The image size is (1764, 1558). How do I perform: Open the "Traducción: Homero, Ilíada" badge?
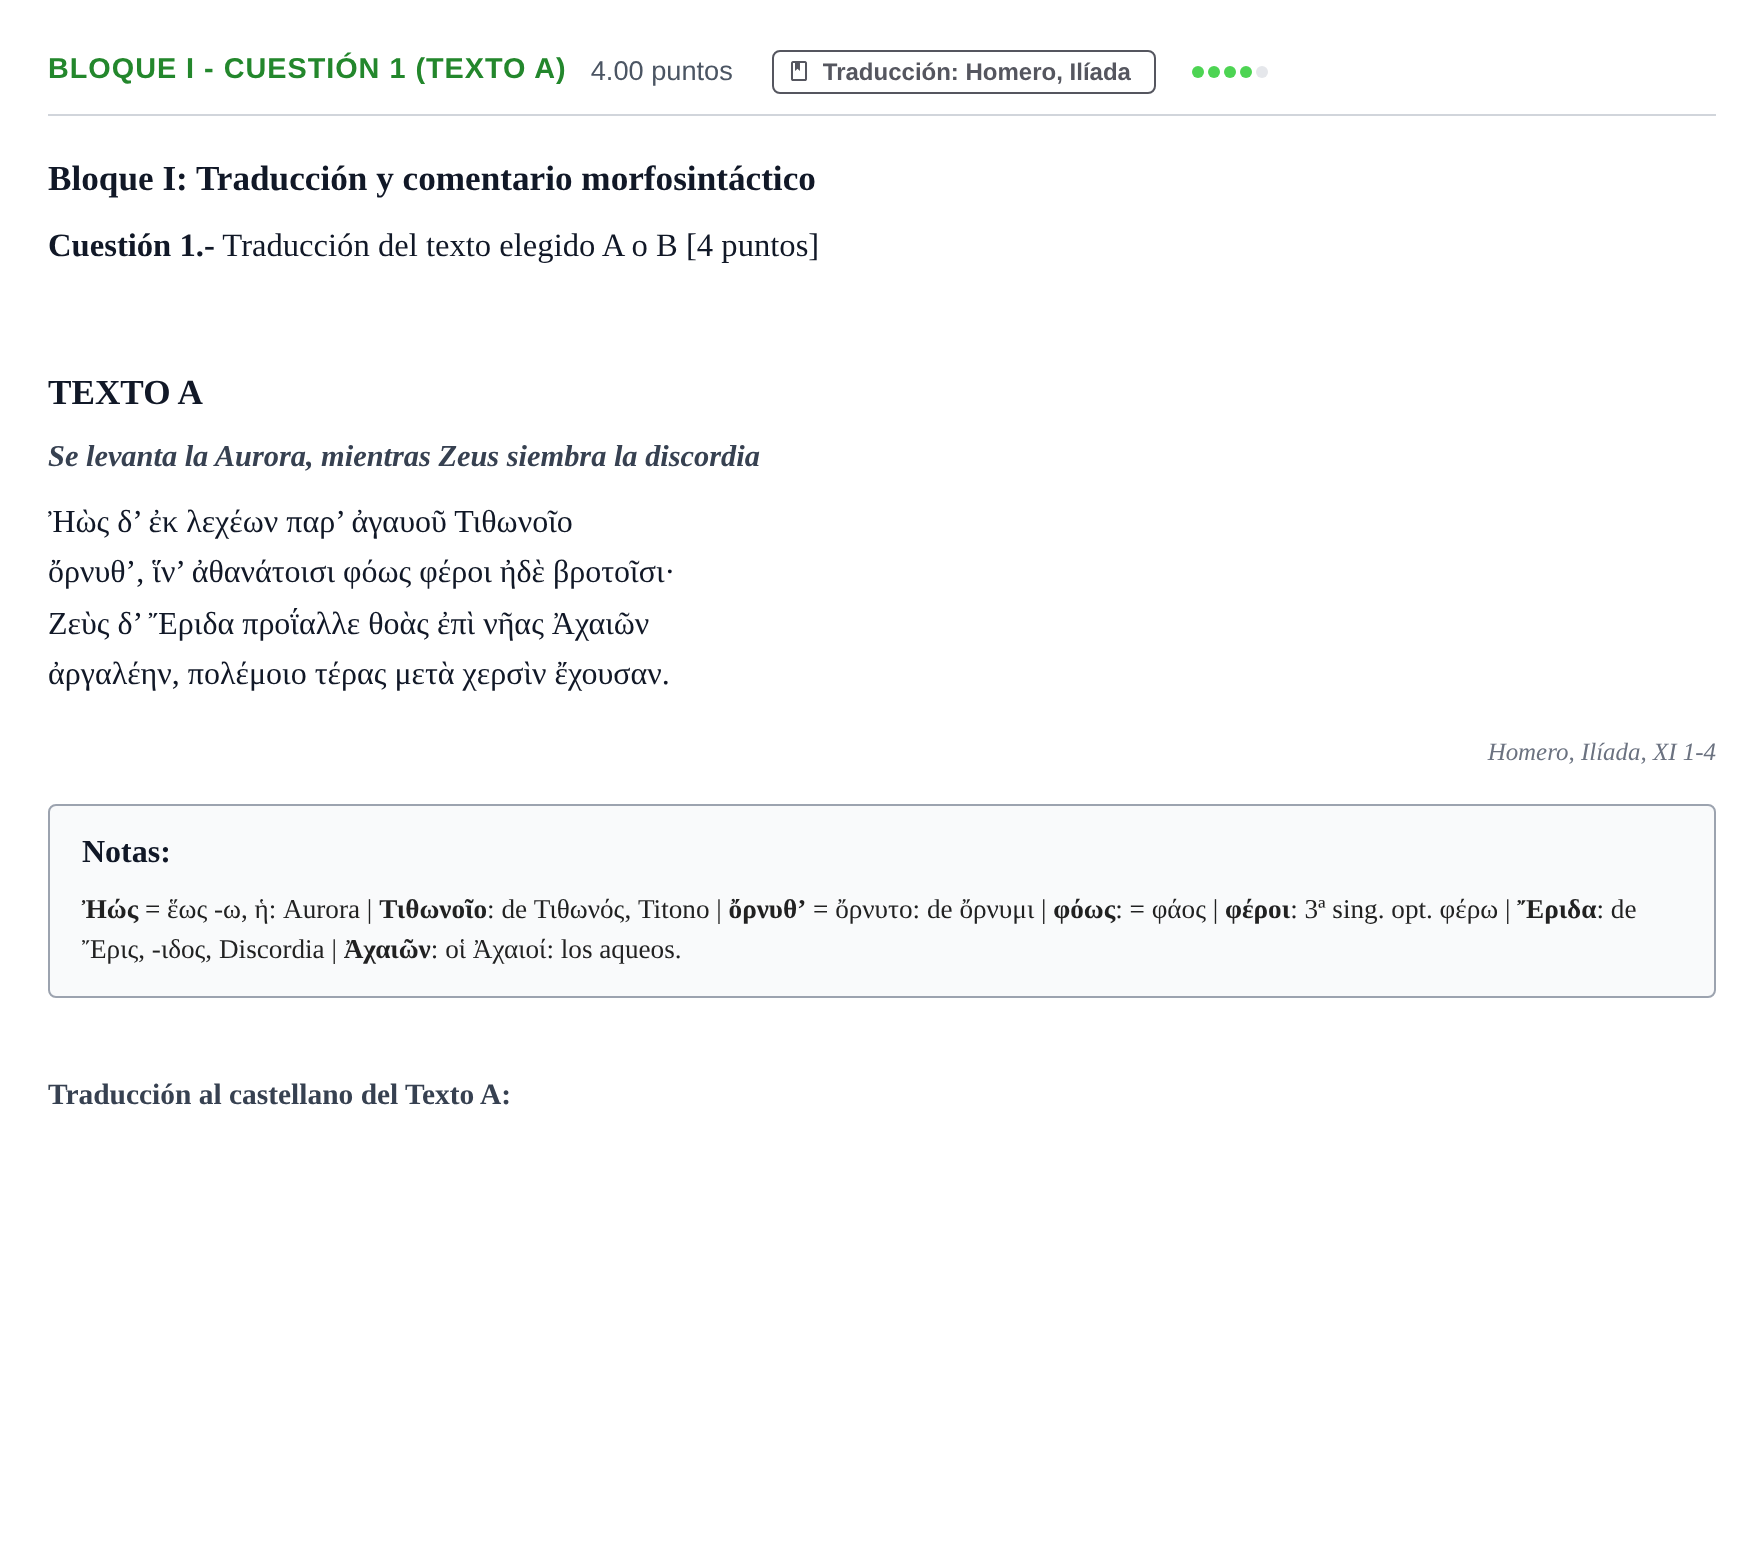pyautogui.click(x=964, y=72)
